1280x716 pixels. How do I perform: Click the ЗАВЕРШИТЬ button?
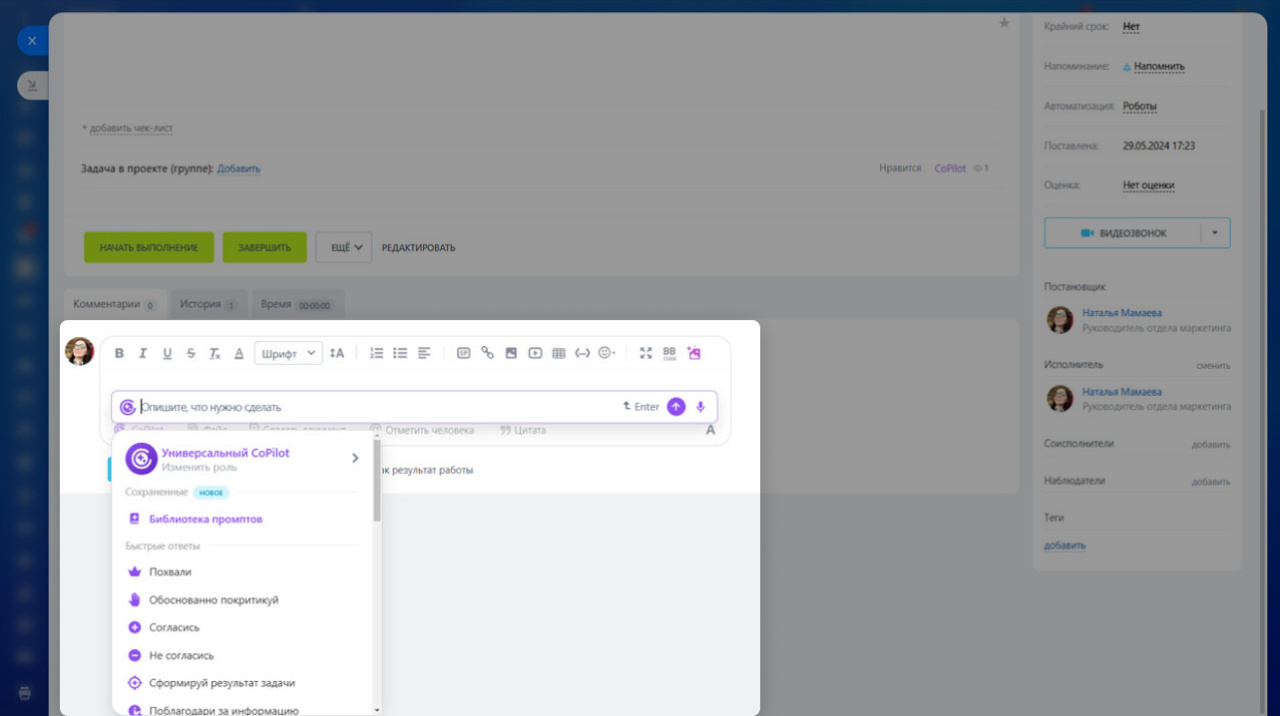[x=264, y=248]
